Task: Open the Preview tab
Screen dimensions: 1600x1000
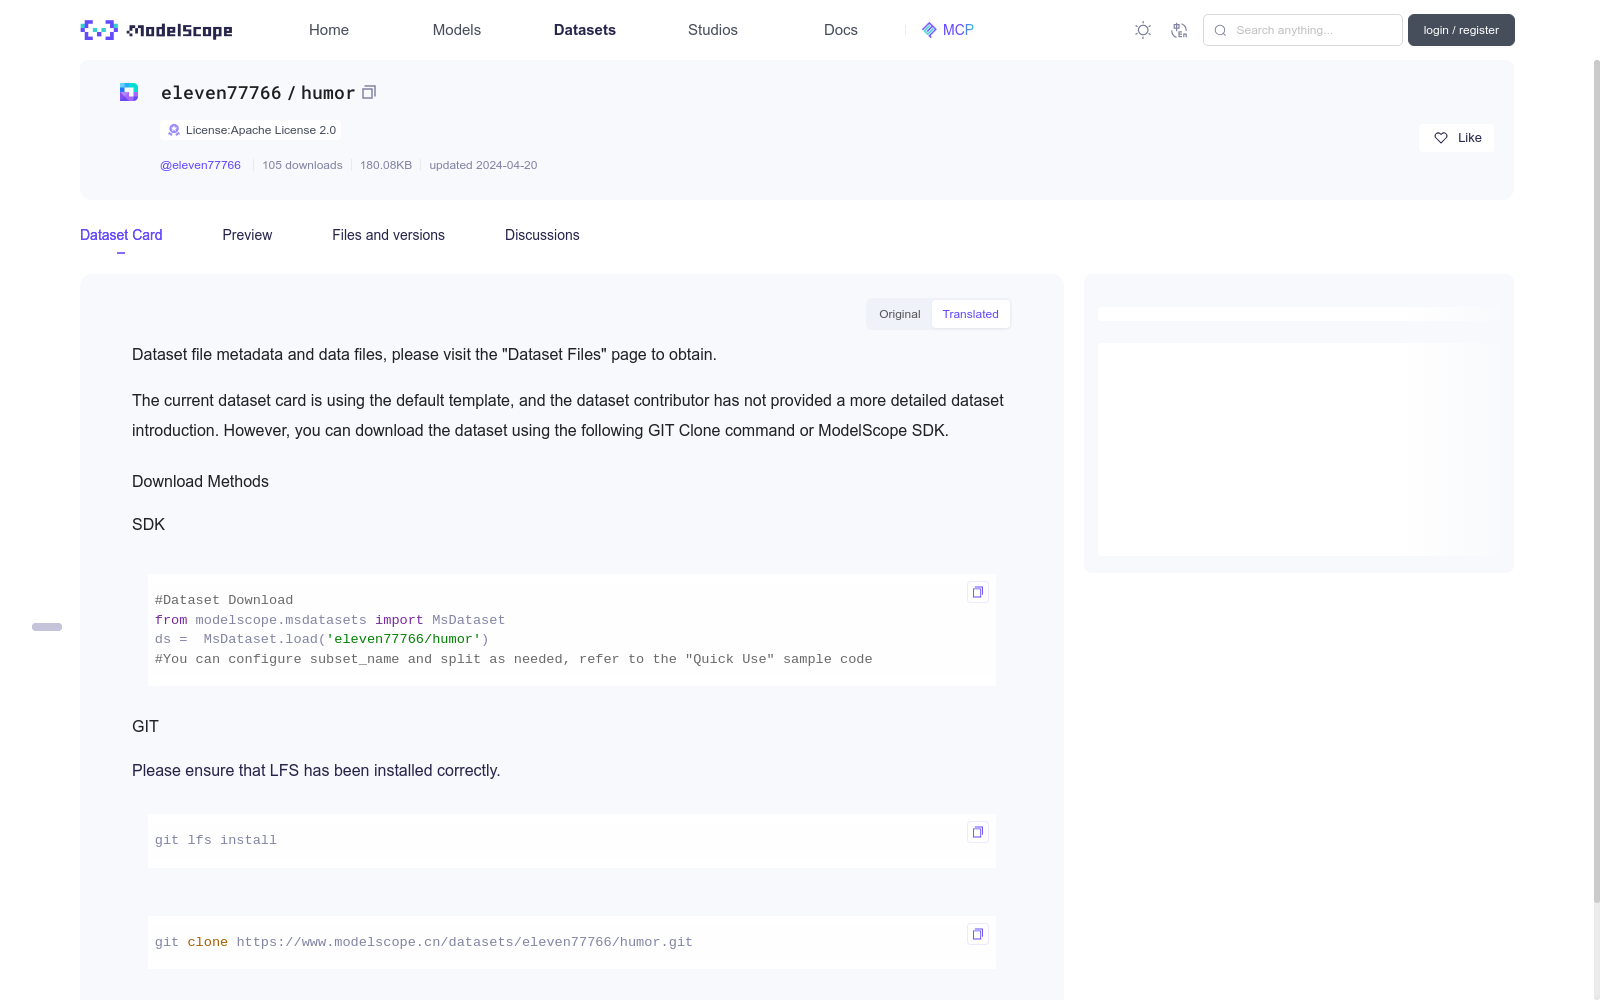Action: 247,235
